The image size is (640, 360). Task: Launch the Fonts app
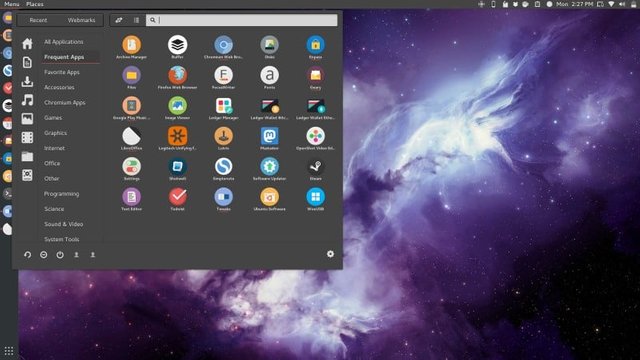pyautogui.click(x=269, y=75)
